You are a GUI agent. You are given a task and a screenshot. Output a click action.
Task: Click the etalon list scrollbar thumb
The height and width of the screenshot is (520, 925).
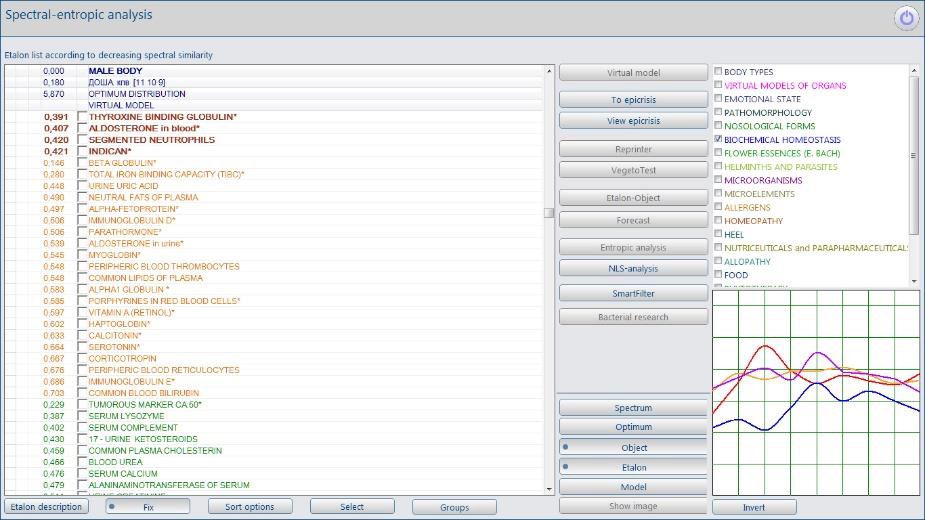pyautogui.click(x=549, y=212)
